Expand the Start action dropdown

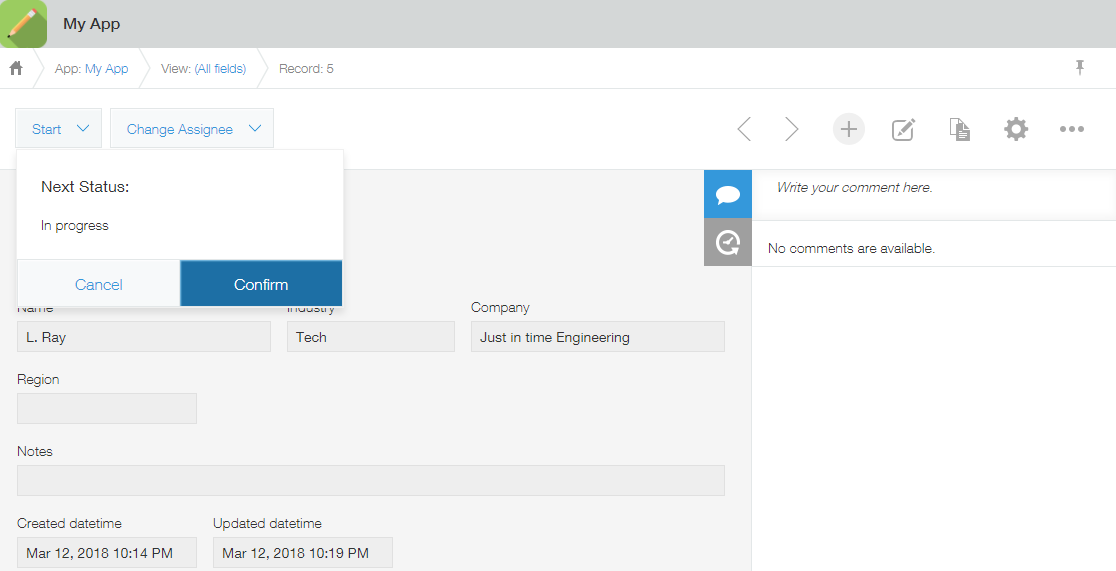pos(59,129)
